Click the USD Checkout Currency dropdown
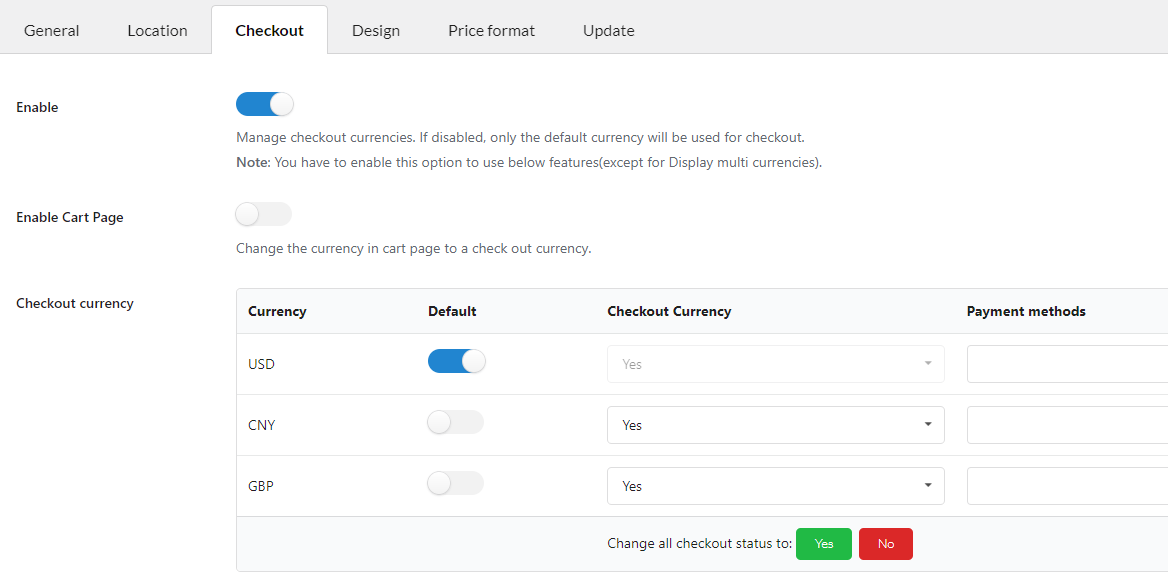 (x=775, y=364)
